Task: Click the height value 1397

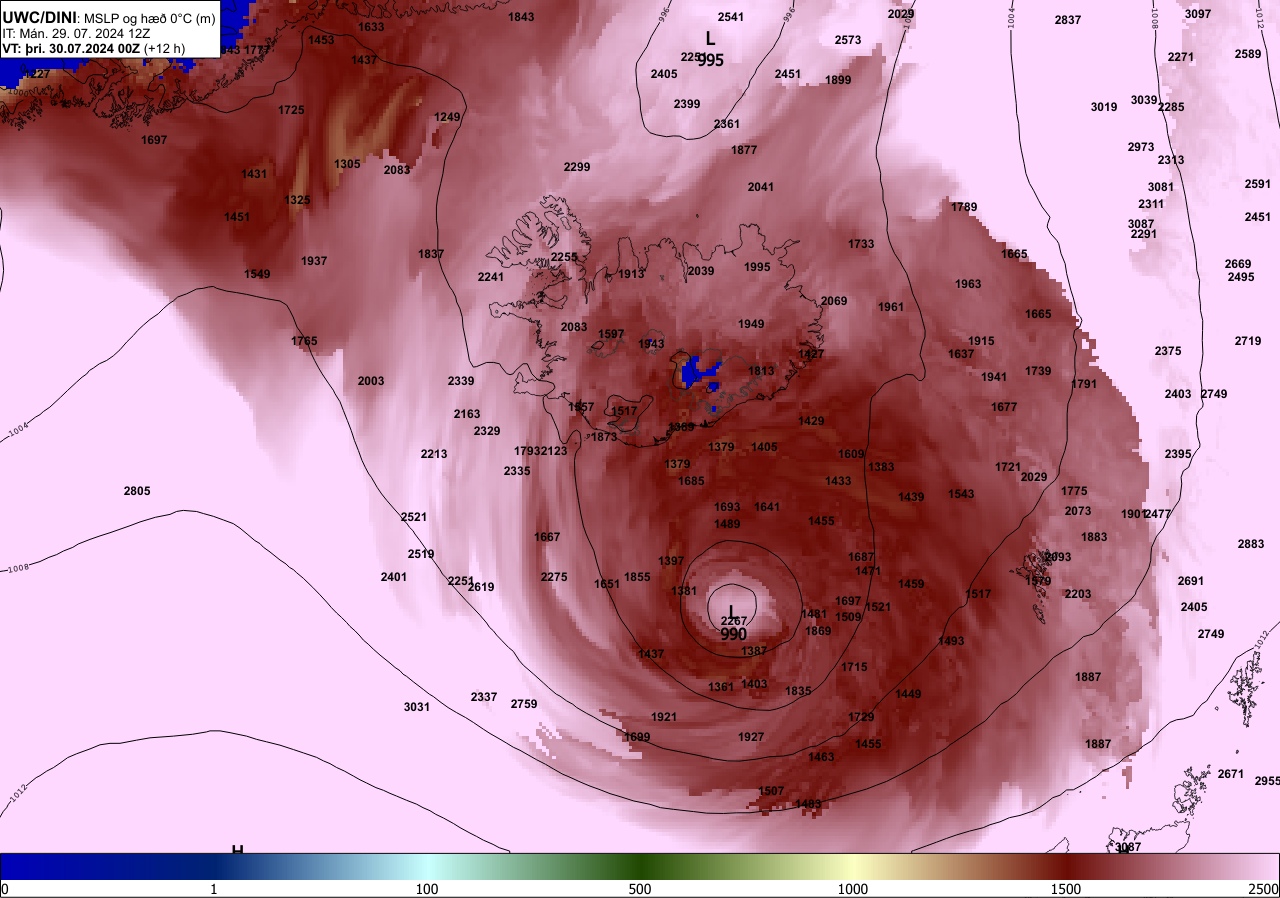Action: (671, 561)
